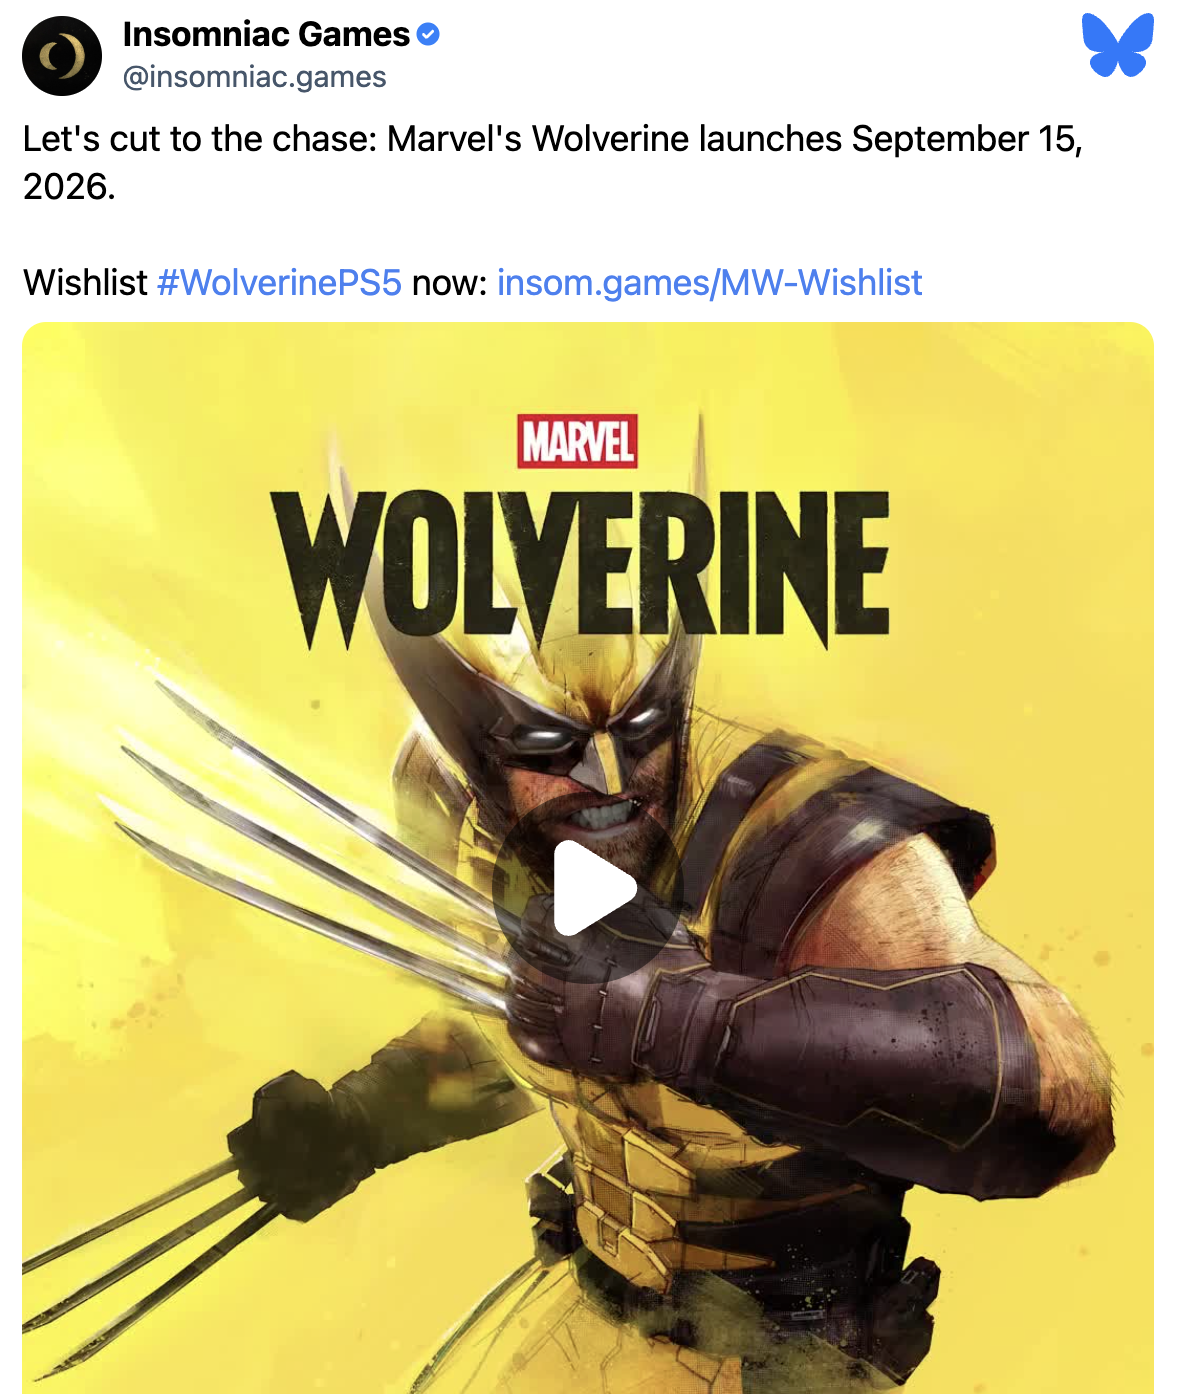Visit the @insomniac.games handle
The image size is (1180, 1394).
coord(254,77)
